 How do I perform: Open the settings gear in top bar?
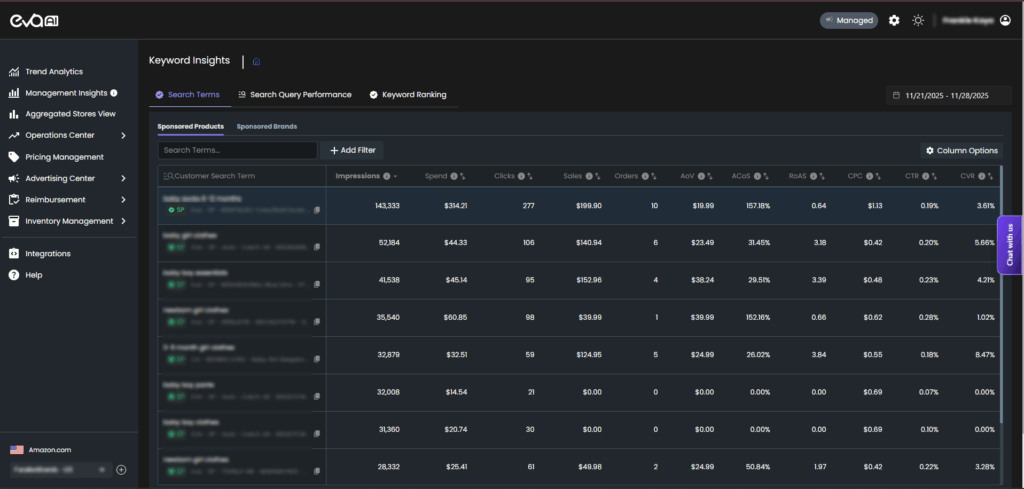coord(894,20)
